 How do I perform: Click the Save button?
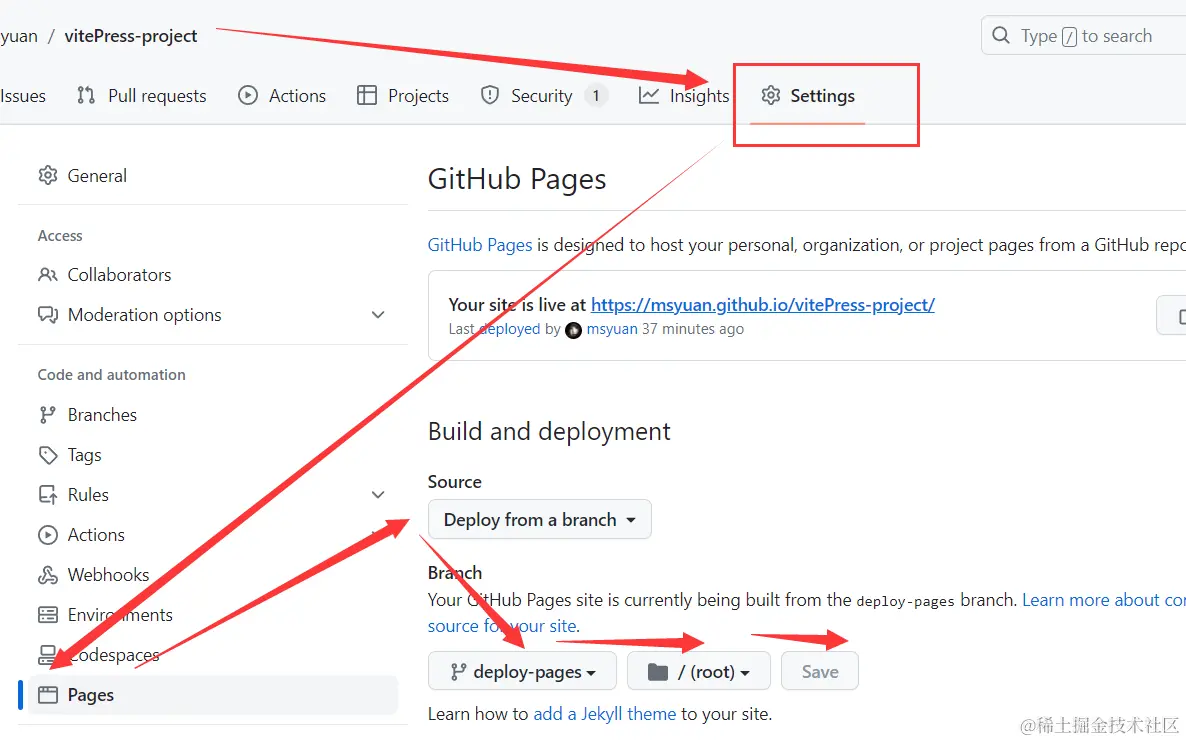tap(820, 672)
